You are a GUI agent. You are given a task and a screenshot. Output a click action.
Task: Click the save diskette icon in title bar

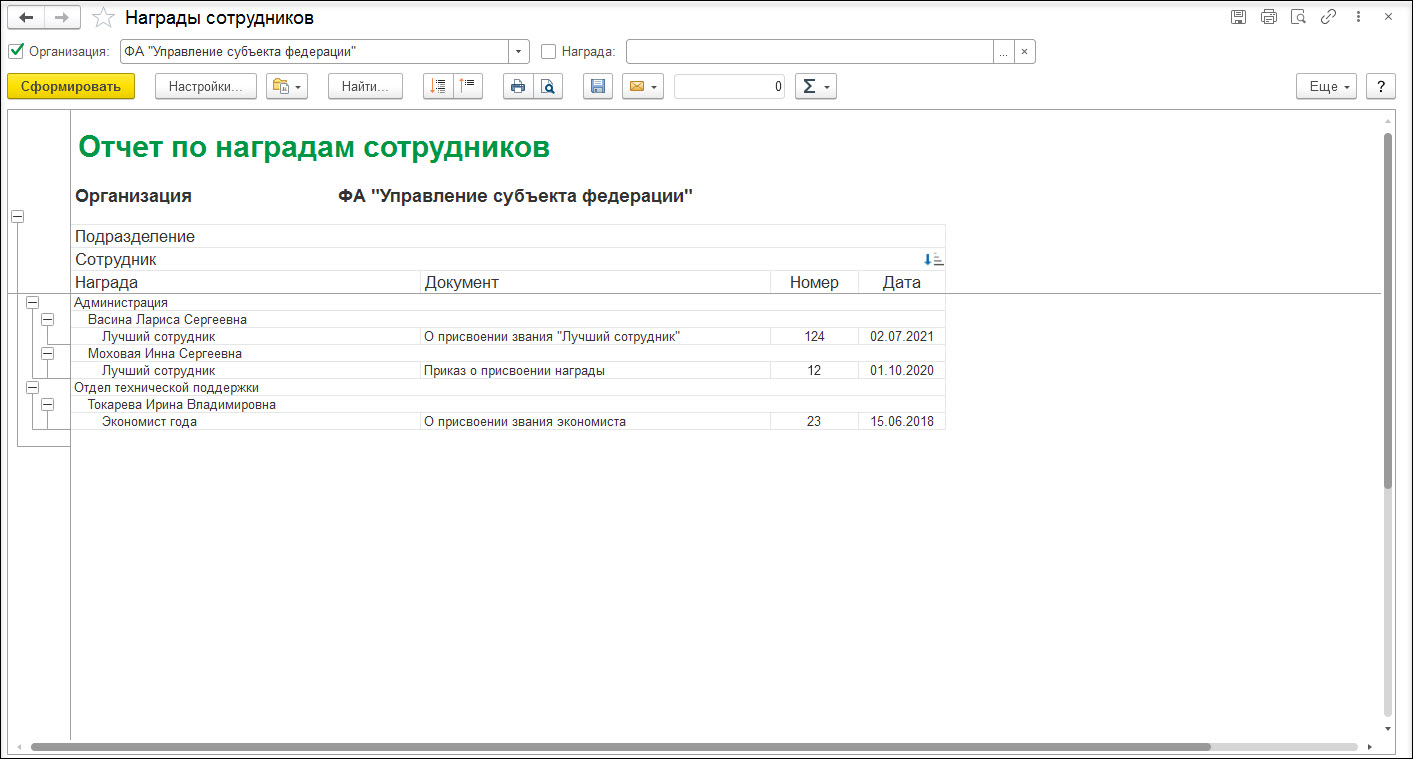point(1239,17)
